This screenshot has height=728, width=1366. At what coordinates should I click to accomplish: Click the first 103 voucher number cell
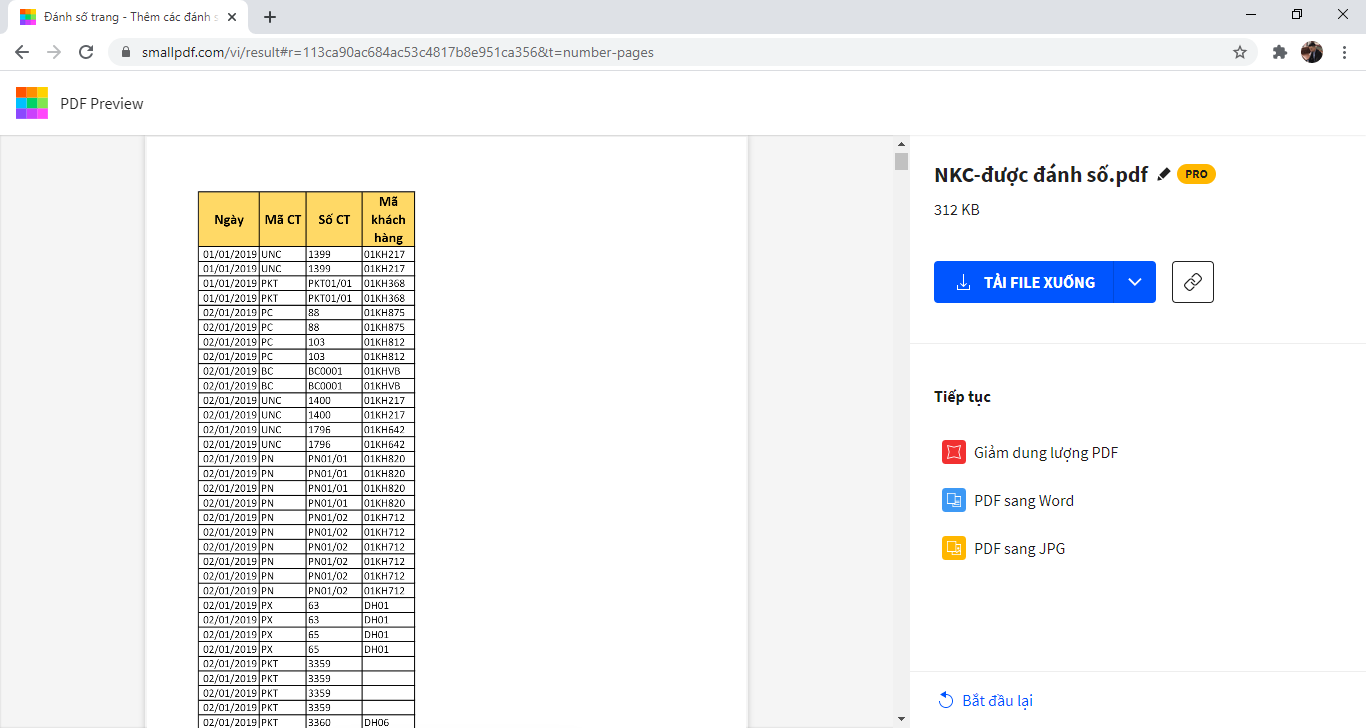pyautogui.click(x=334, y=342)
